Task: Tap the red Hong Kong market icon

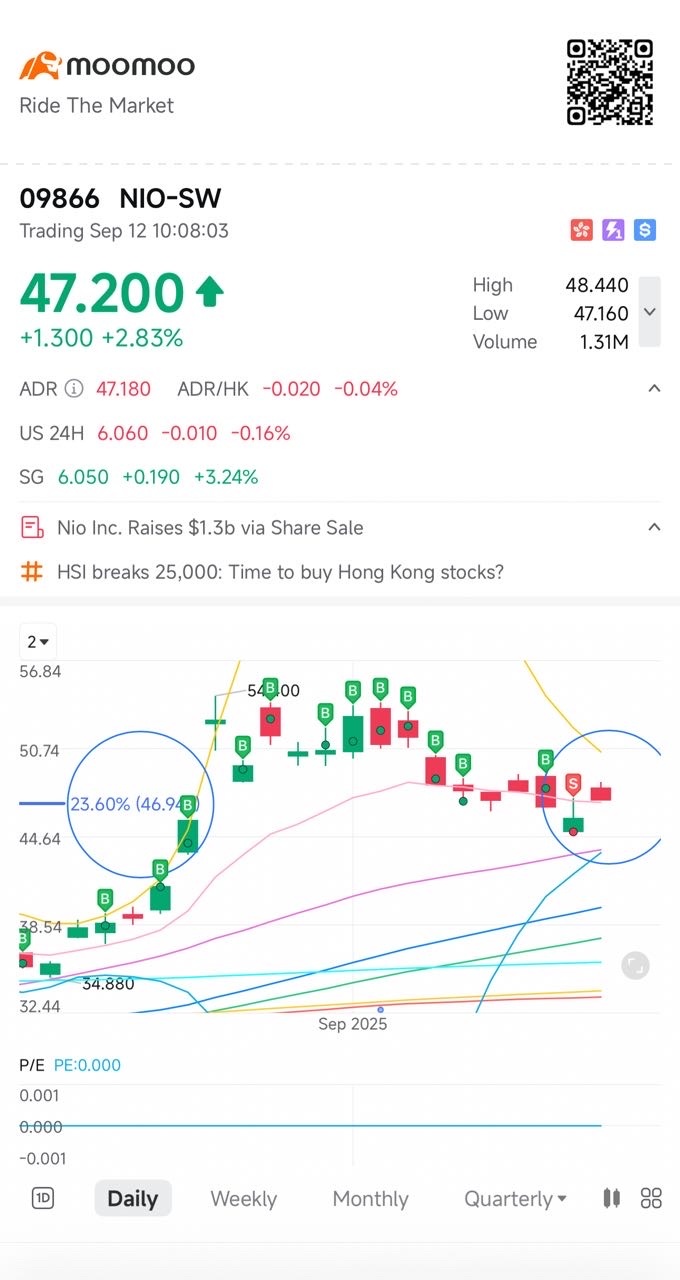Action: [x=581, y=231]
